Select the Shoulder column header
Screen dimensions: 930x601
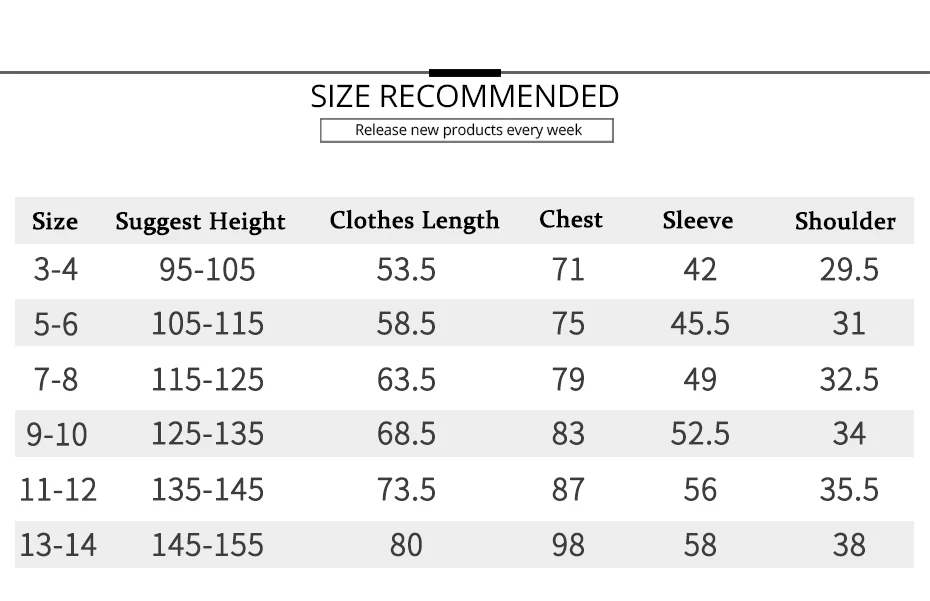845,221
